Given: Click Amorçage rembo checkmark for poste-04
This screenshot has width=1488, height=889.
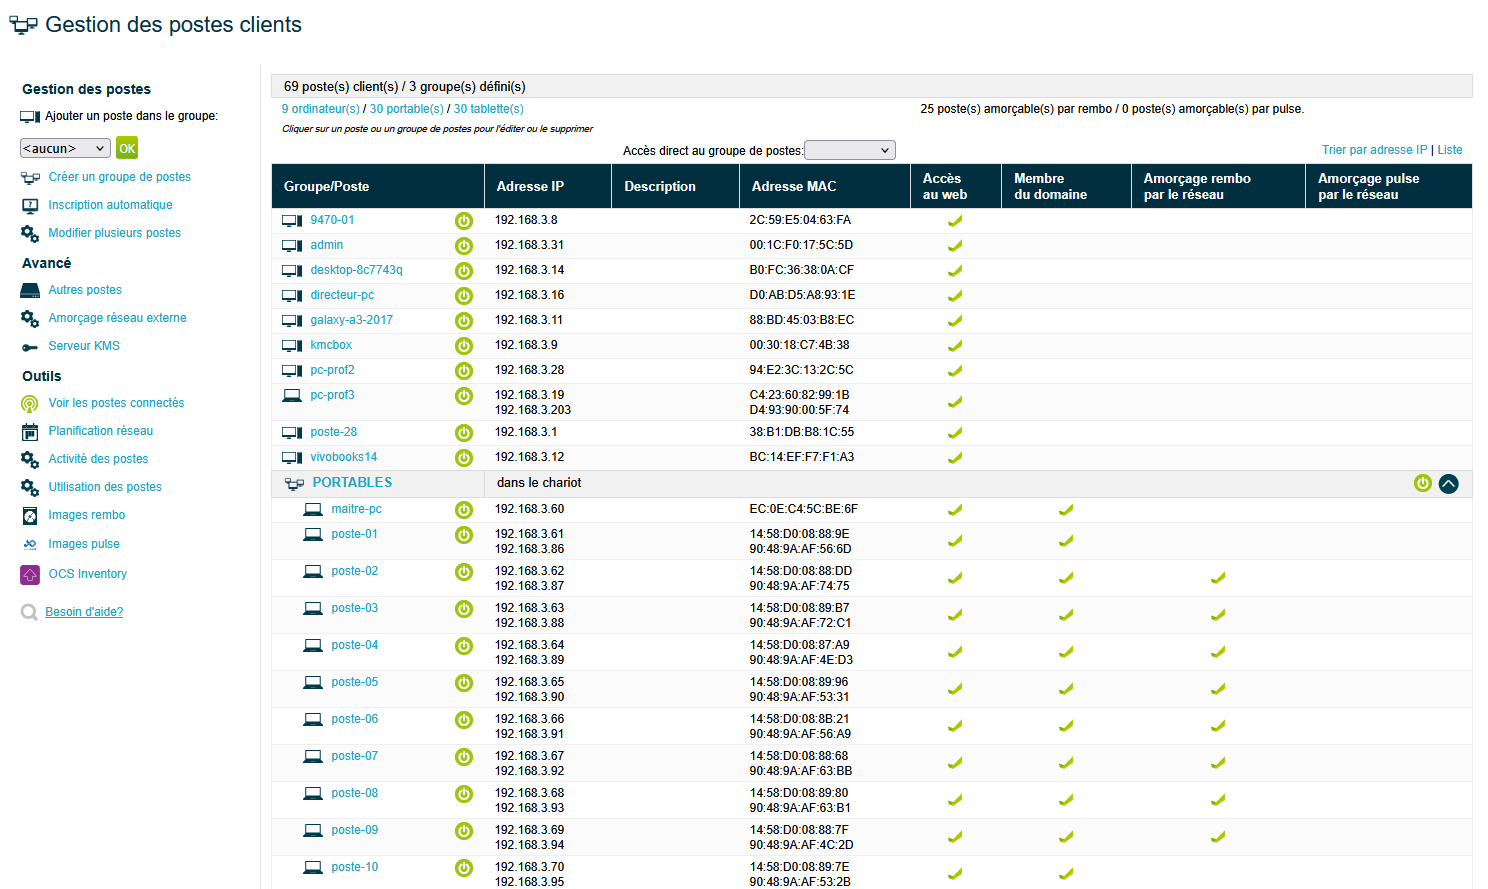Looking at the screenshot, I should [x=1218, y=652].
